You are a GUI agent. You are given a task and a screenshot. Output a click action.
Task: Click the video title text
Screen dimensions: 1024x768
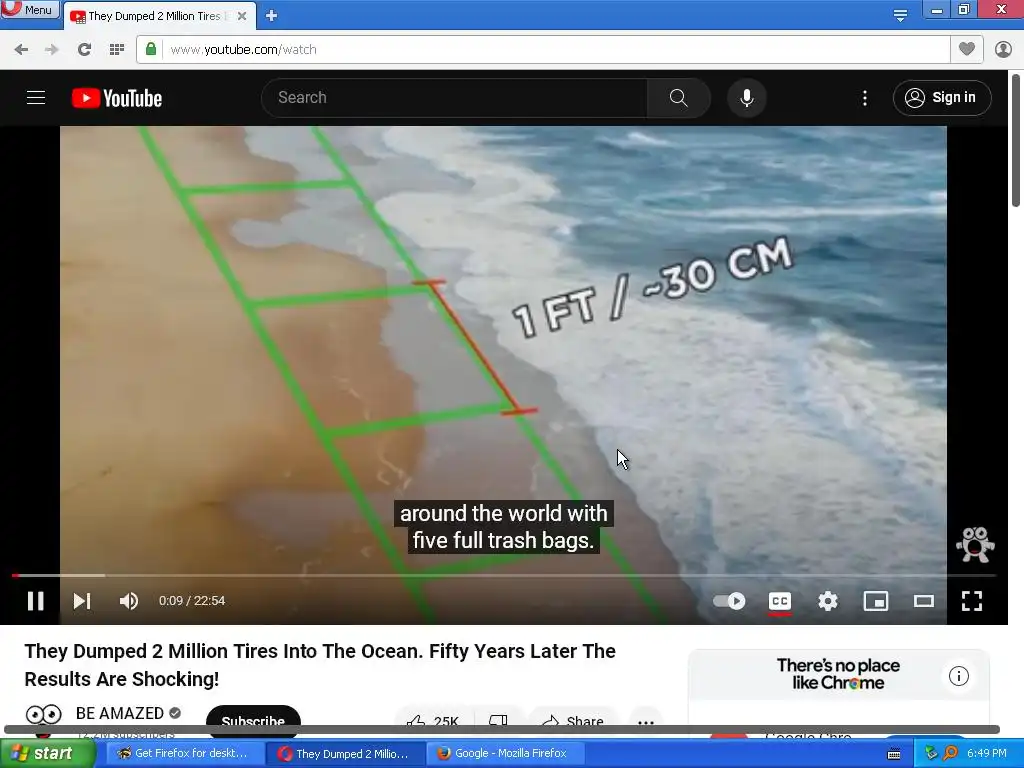pos(320,665)
